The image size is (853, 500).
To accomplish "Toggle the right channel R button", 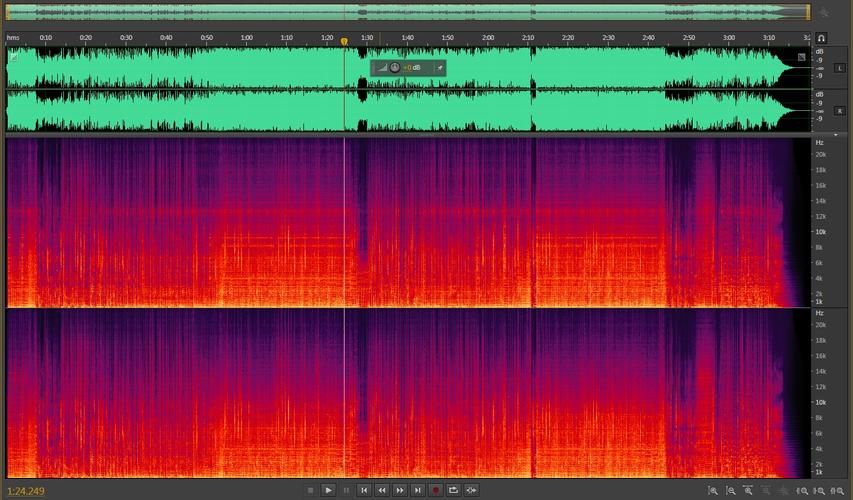I will click(840, 110).
